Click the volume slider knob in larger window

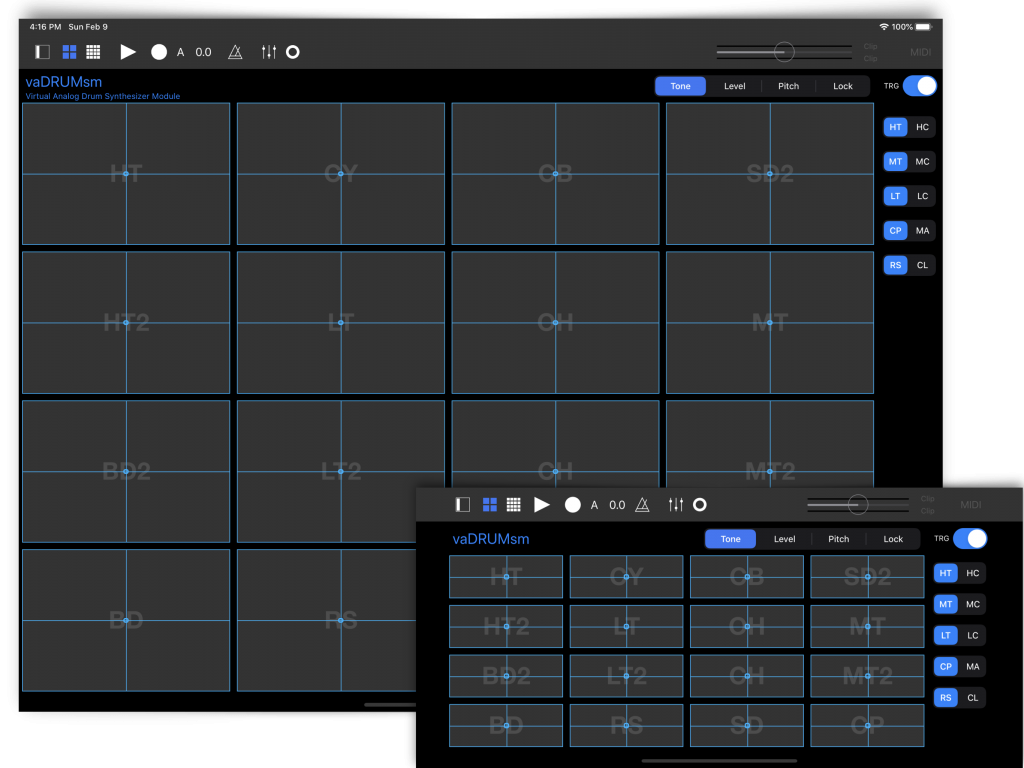coord(784,51)
